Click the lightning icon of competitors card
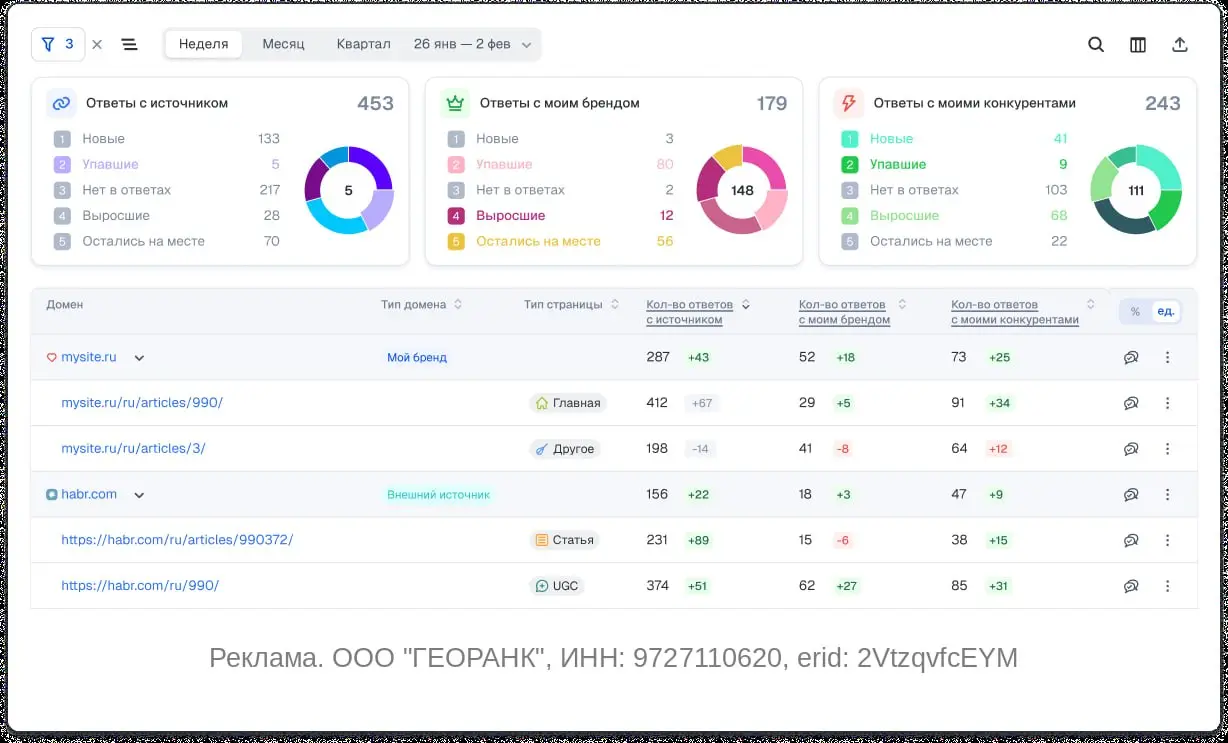Viewport: 1228px width, 743px height. [x=849, y=103]
